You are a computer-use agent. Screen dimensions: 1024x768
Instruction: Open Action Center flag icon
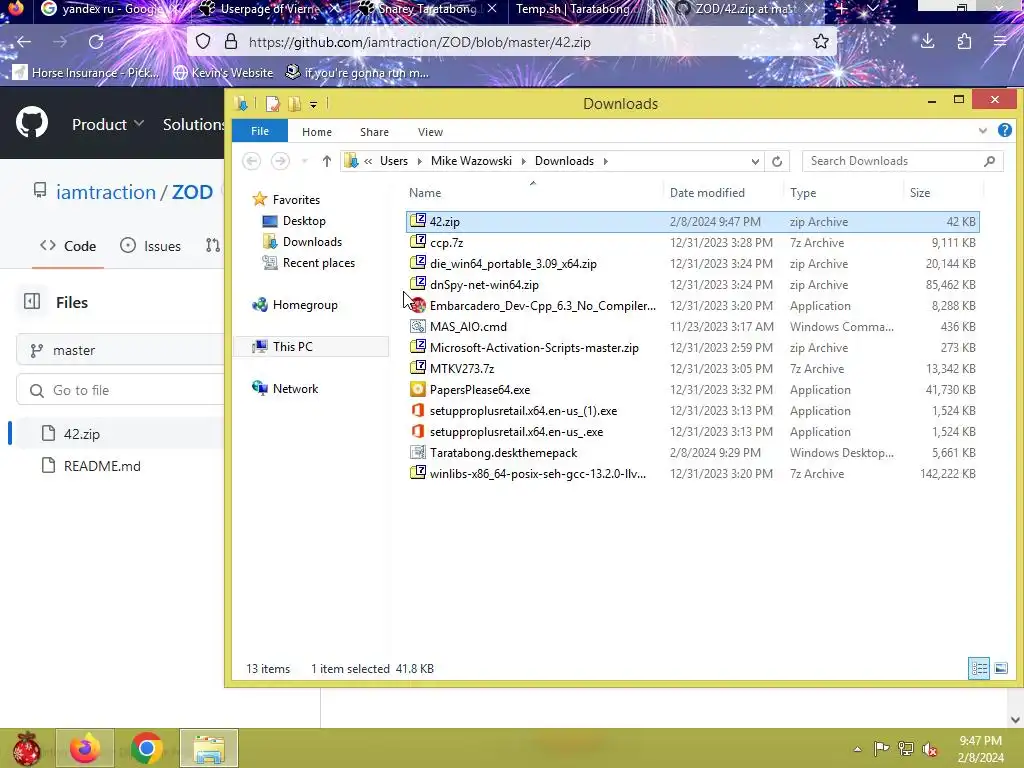coord(881,749)
